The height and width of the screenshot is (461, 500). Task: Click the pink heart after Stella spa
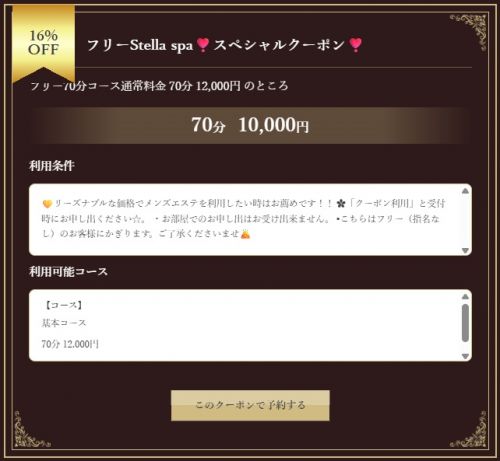203,45
